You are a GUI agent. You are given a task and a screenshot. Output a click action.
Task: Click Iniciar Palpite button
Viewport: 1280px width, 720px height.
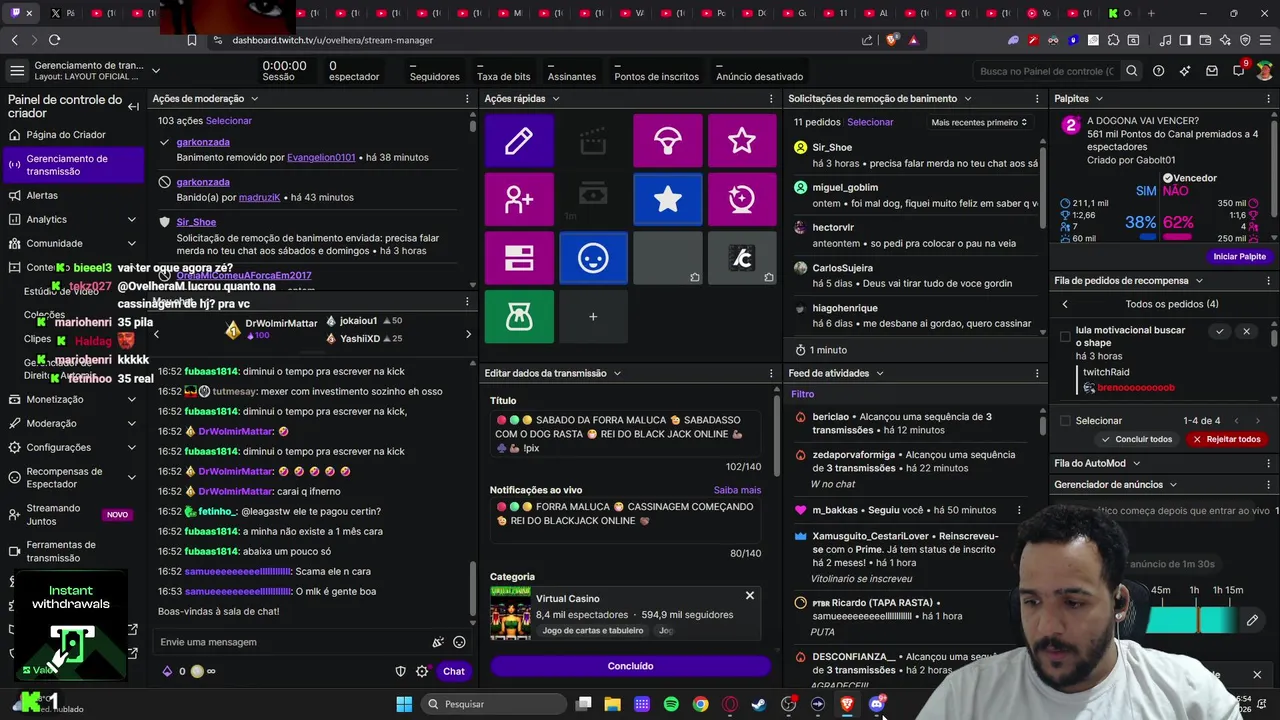(1240, 256)
